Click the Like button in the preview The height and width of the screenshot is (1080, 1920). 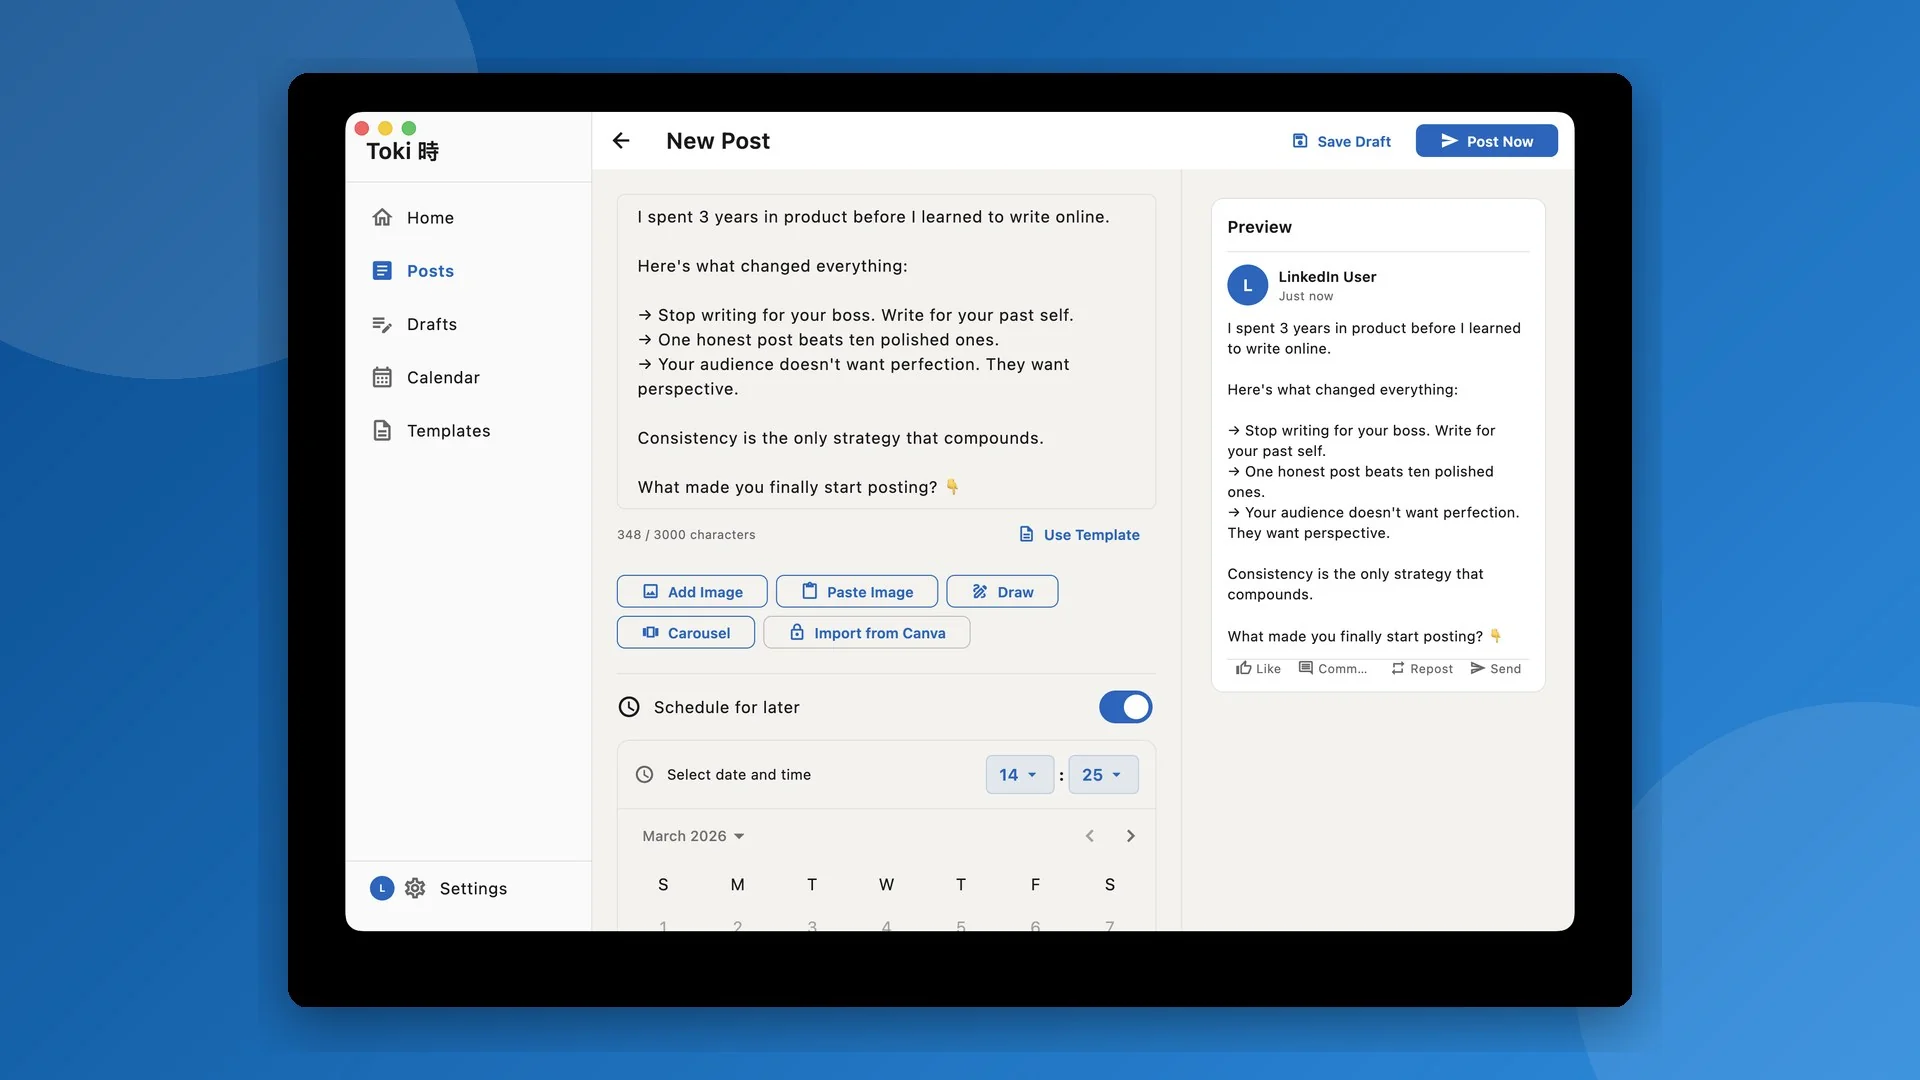1258,668
